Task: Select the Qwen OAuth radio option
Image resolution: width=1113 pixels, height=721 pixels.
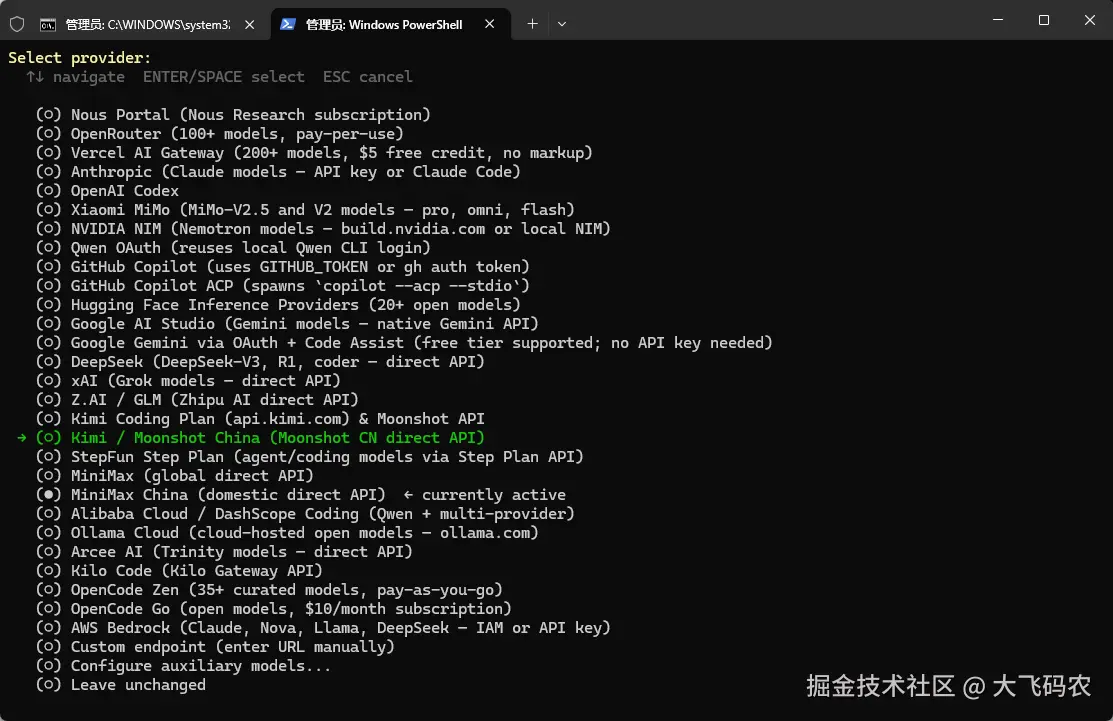Action: pos(48,248)
